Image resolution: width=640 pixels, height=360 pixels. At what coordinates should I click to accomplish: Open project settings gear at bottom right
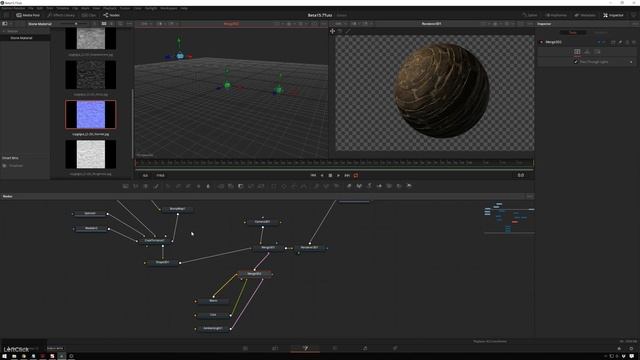pyautogui.click(x=631, y=348)
